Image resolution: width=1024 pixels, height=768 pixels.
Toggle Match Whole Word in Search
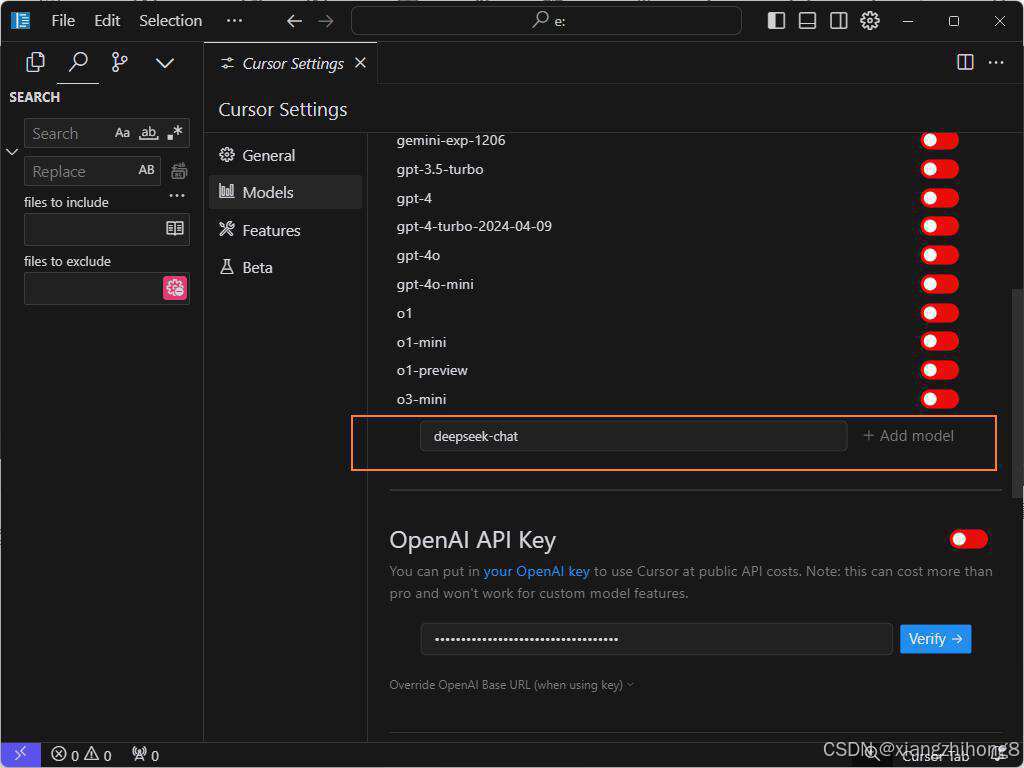click(149, 133)
